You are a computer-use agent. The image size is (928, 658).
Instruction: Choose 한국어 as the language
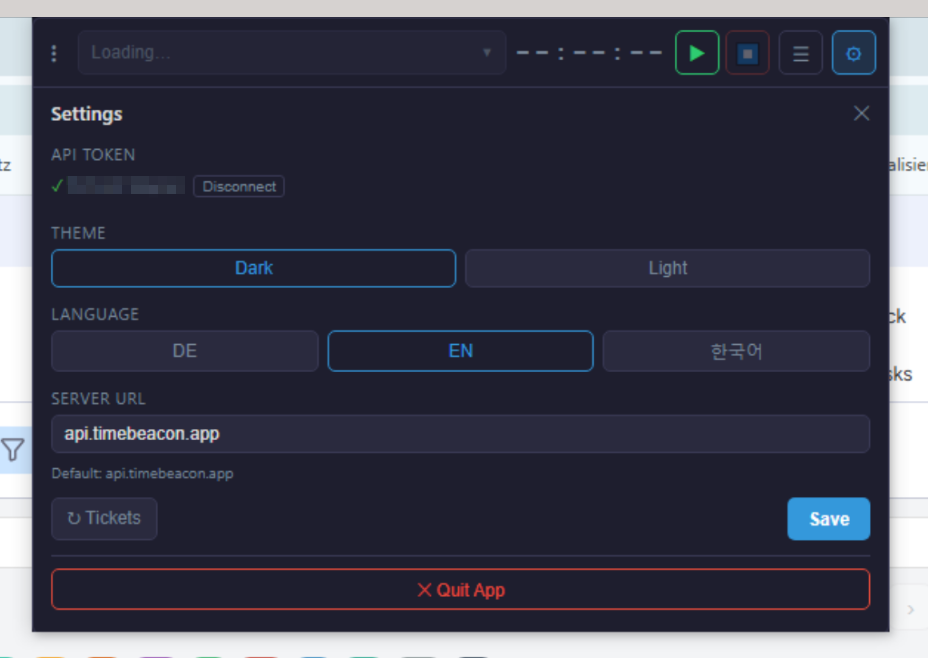click(x=736, y=351)
